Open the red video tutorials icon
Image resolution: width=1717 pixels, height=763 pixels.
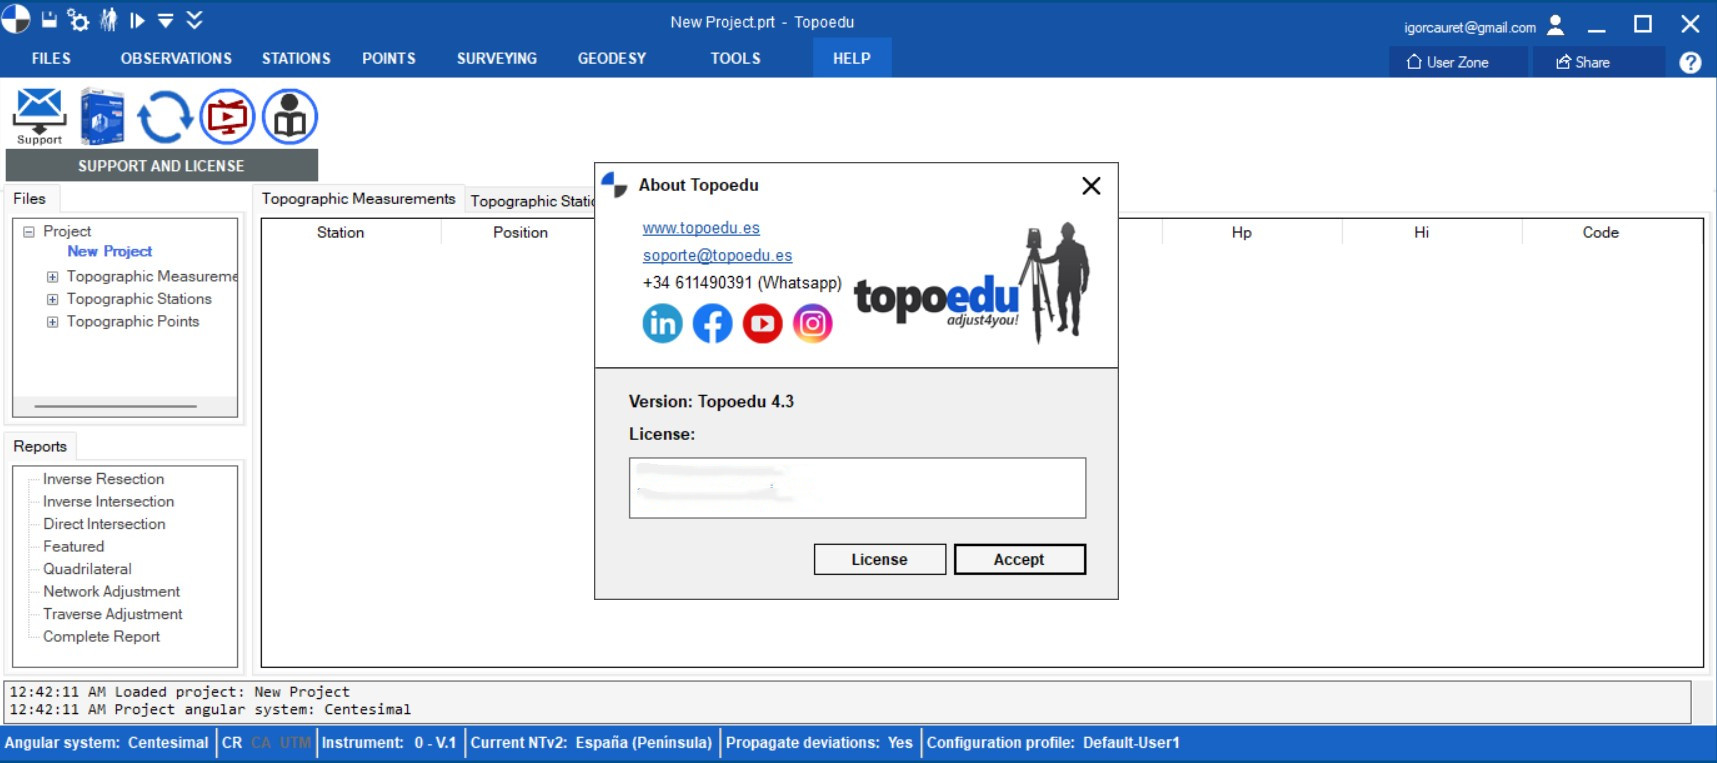pos(227,117)
